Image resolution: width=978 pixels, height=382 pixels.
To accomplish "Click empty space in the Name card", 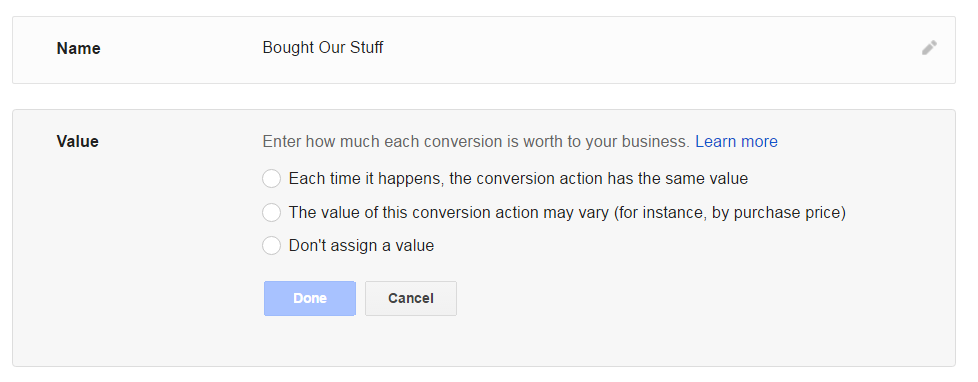I will (624, 50).
